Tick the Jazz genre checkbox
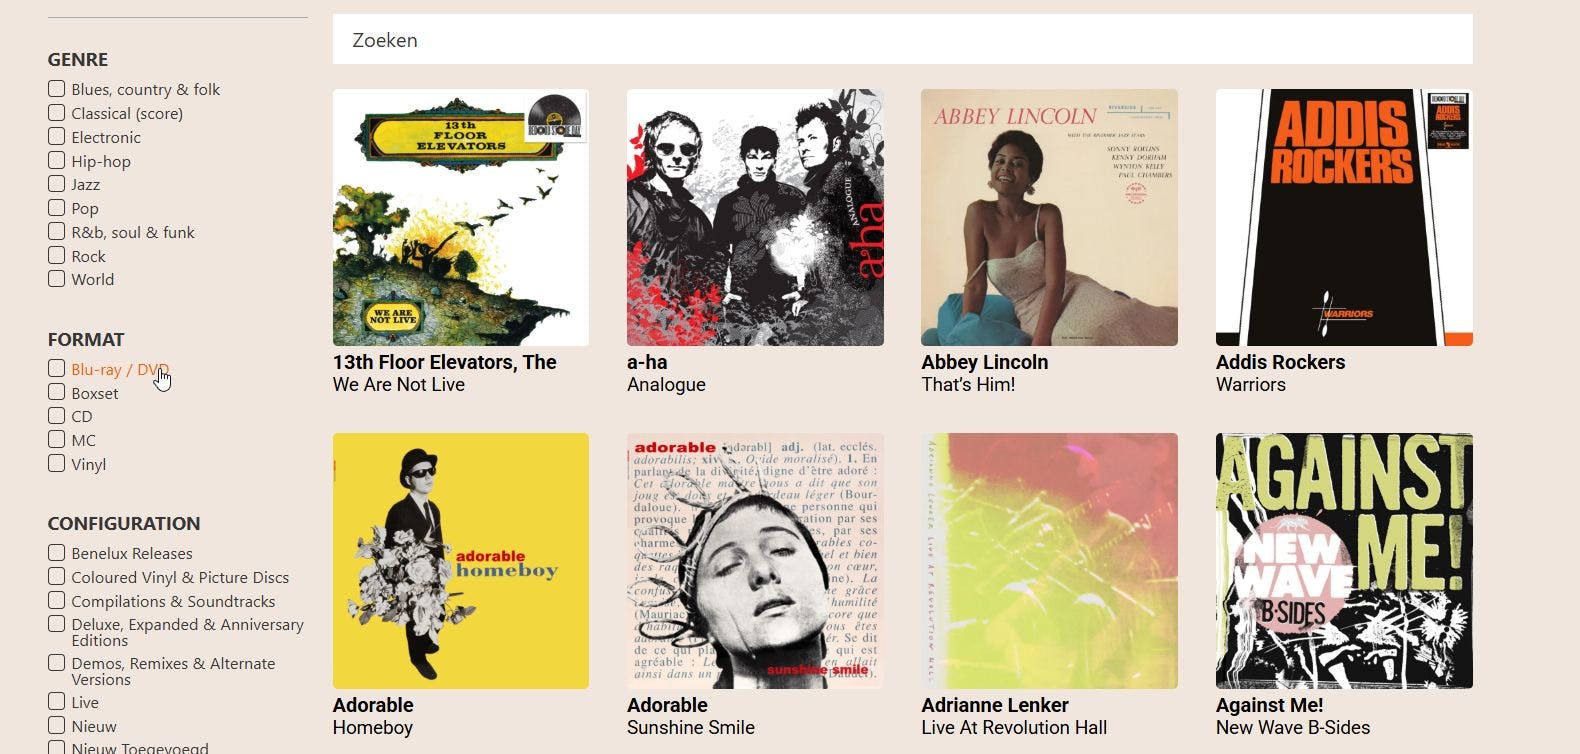The height and width of the screenshot is (754, 1580). coord(57,184)
